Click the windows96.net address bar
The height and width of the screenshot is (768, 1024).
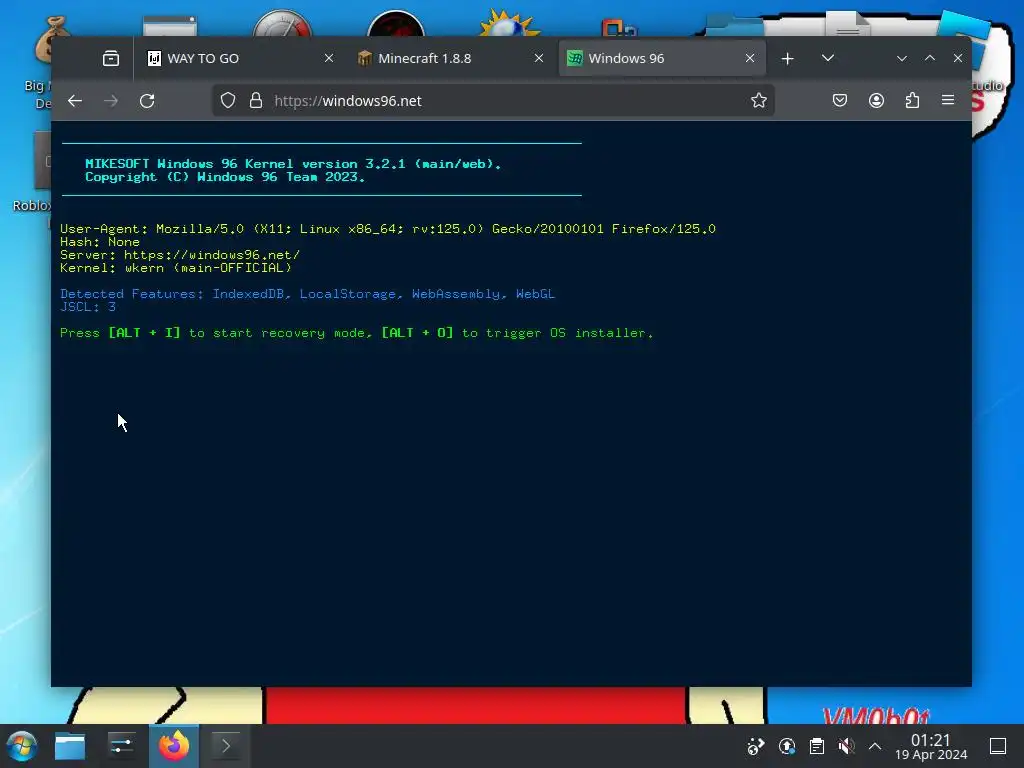tap(493, 101)
